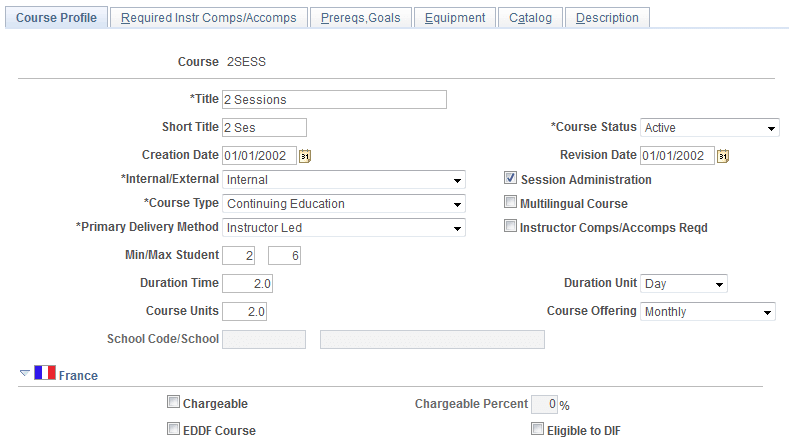Click the Revision Date input field
This screenshot has width=789, height=444.
[x=677, y=156]
